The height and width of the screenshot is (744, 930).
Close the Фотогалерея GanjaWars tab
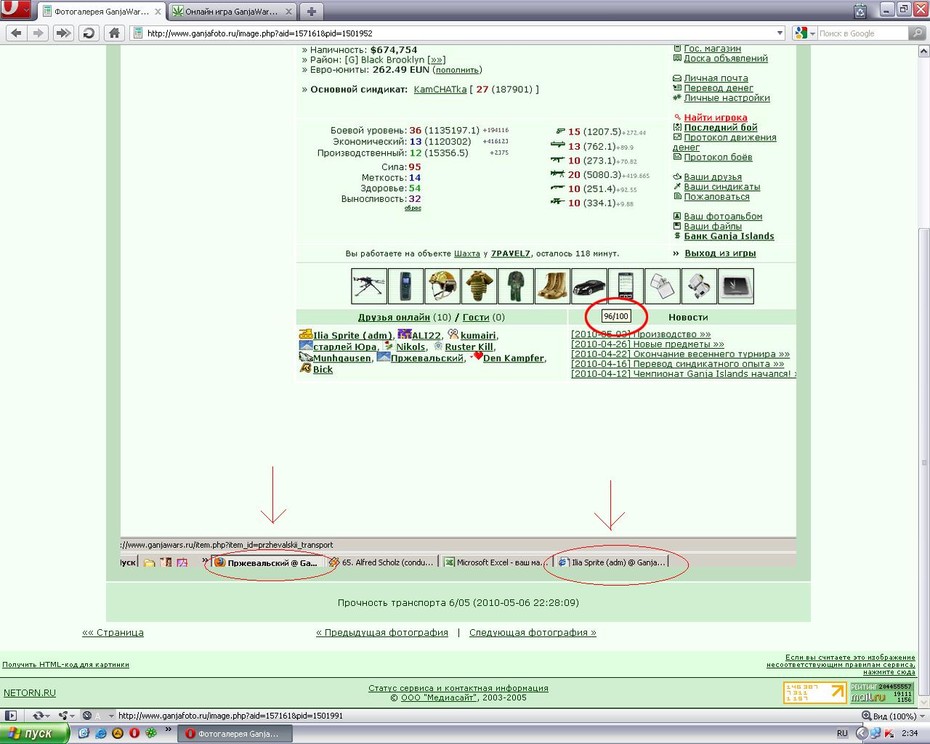tap(158, 11)
